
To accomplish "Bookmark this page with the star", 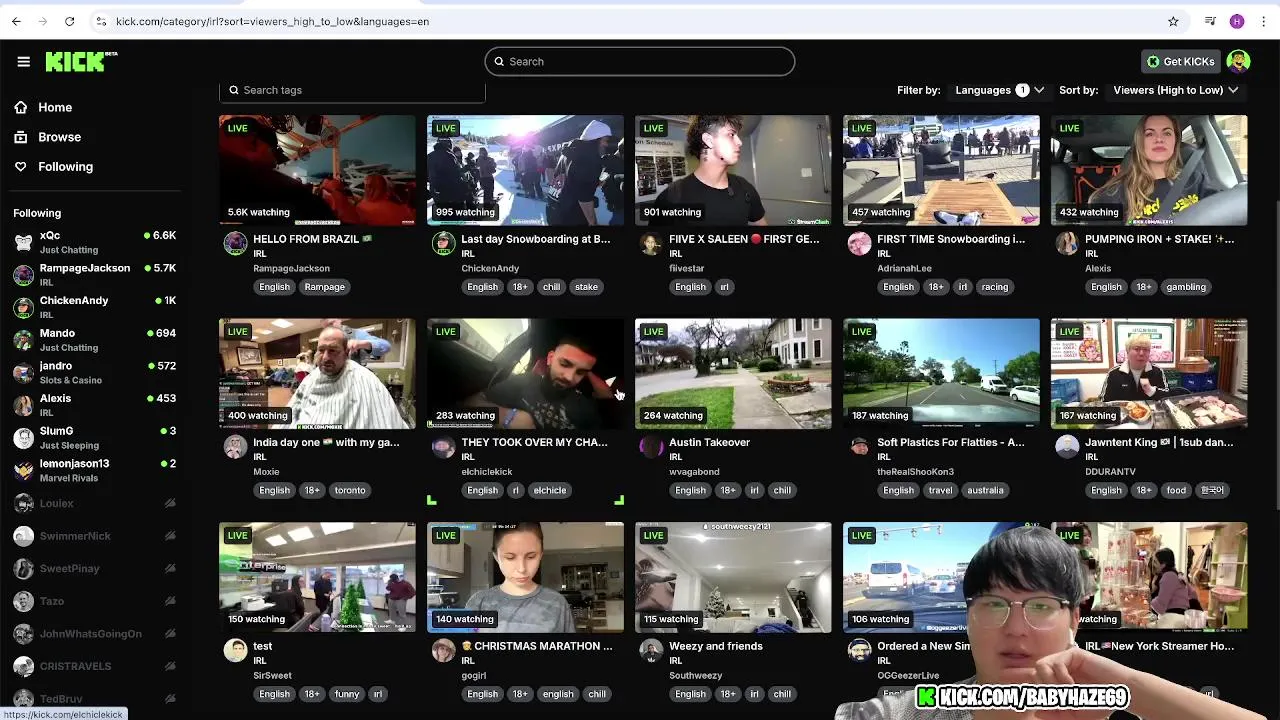I will [1173, 21].
